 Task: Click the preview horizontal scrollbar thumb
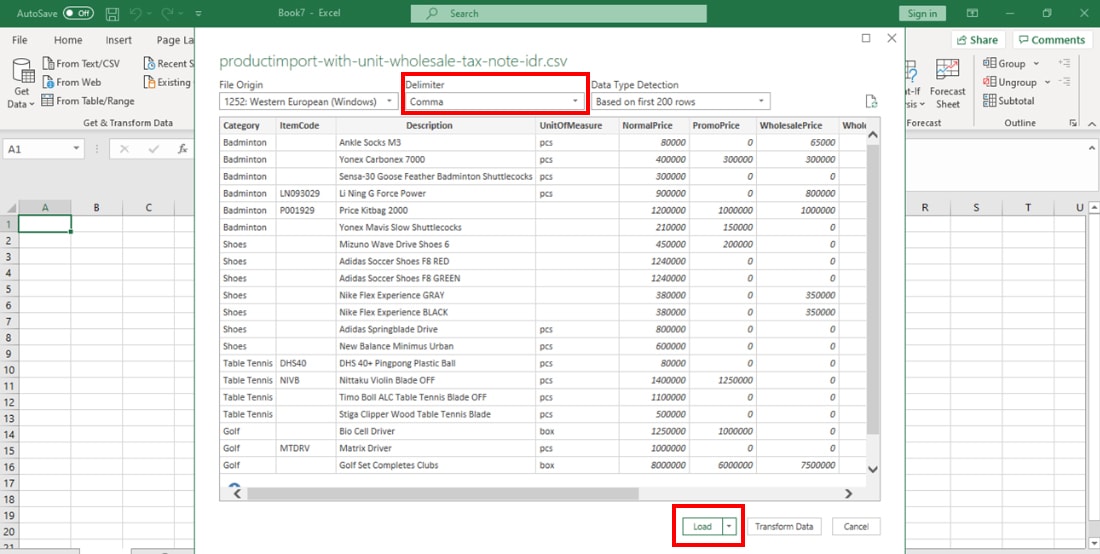click(x=442, y=494)
